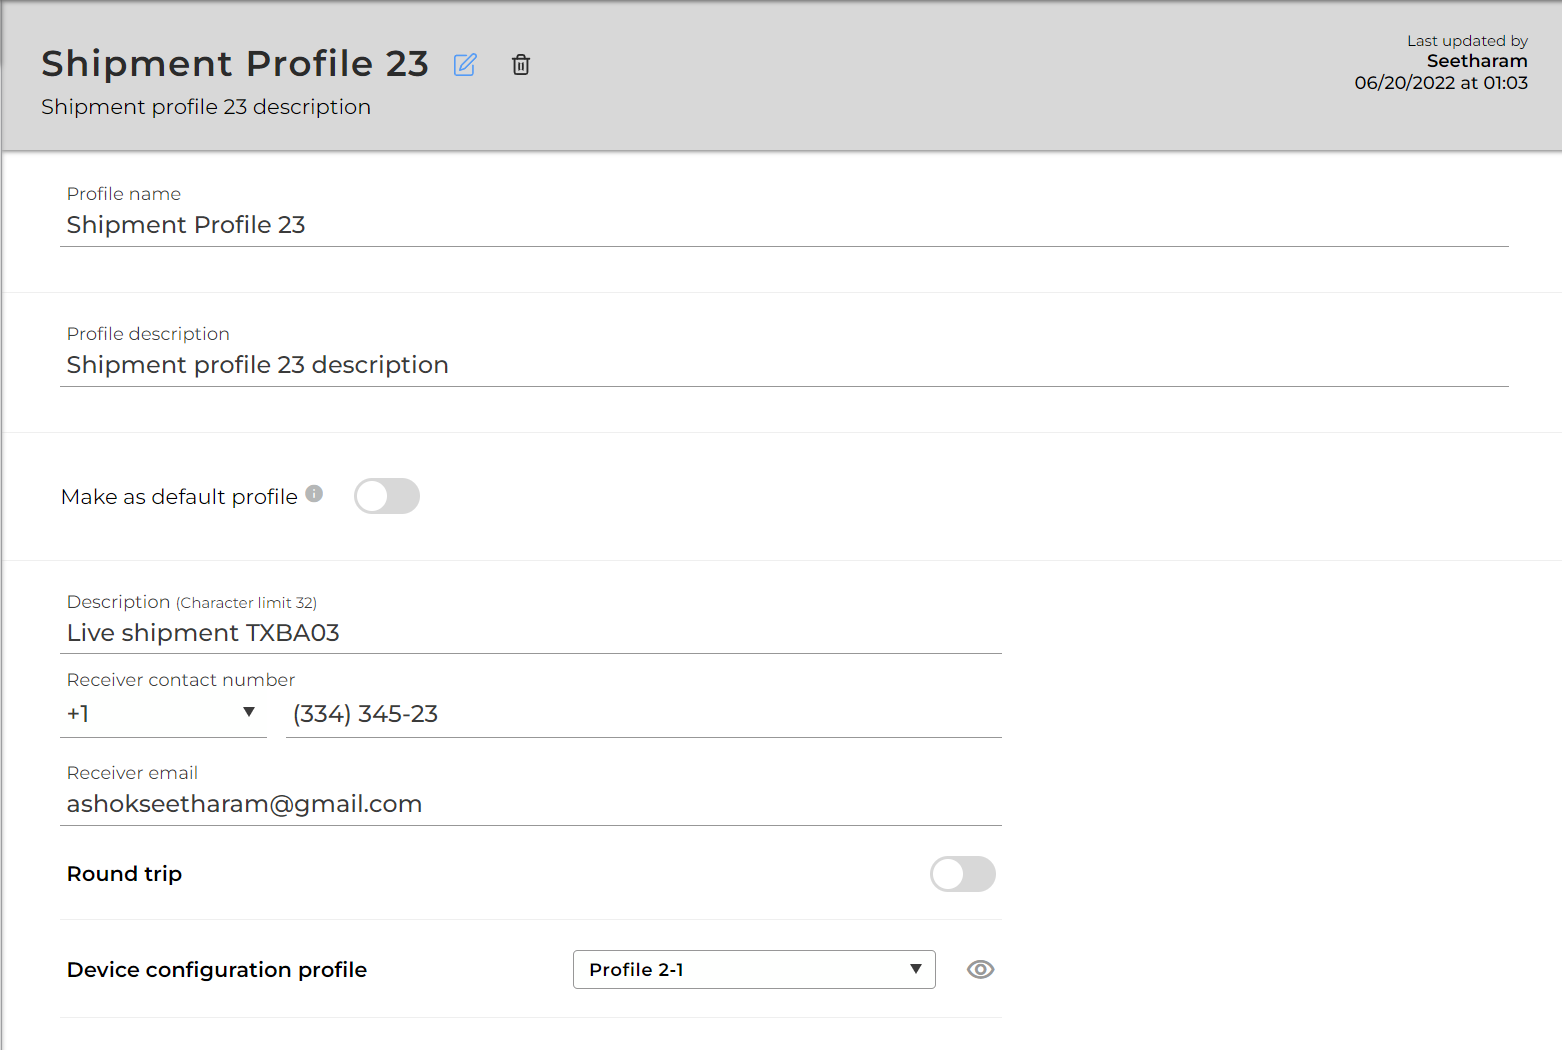Enable the Round trip toggle

(963, 874)
